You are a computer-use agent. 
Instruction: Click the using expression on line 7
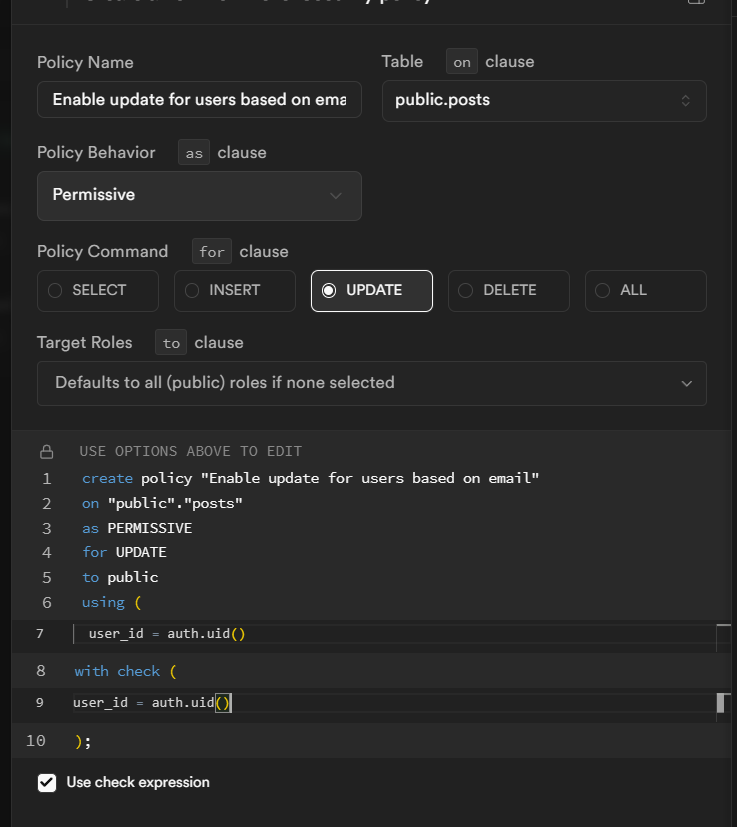[x=167, y=633]
